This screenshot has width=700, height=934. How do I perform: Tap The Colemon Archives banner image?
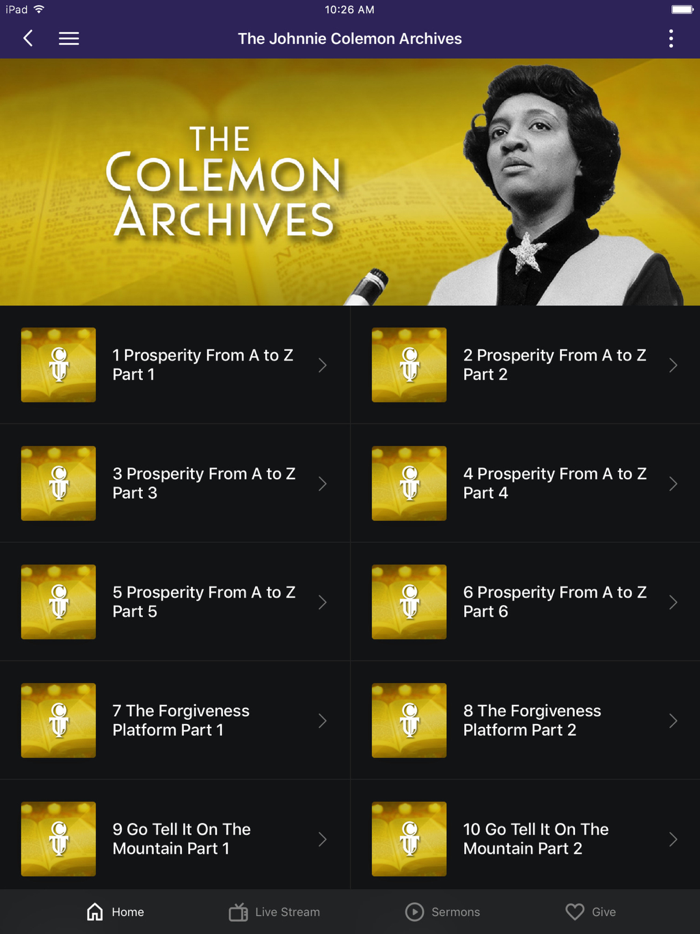350,182
